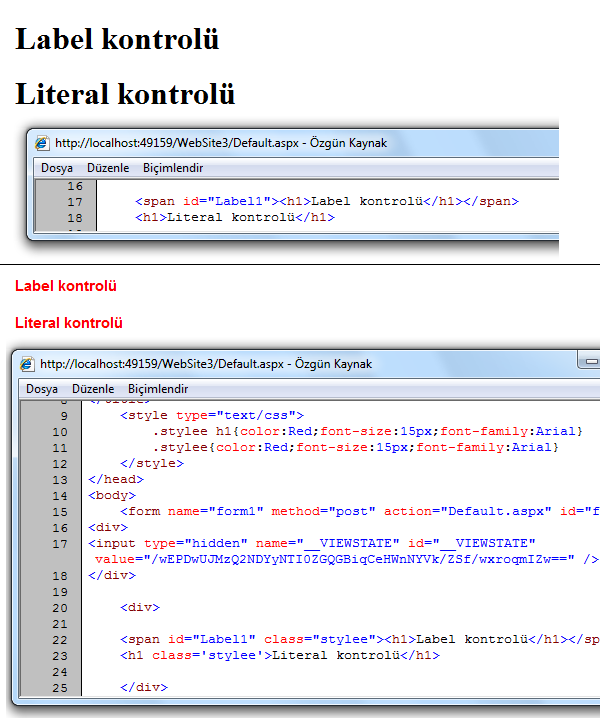Image resolution: width=600 pixels, height=728 pixels.
Task: Click the page icon in the upper source window title bar
Action: click(43, 143)
